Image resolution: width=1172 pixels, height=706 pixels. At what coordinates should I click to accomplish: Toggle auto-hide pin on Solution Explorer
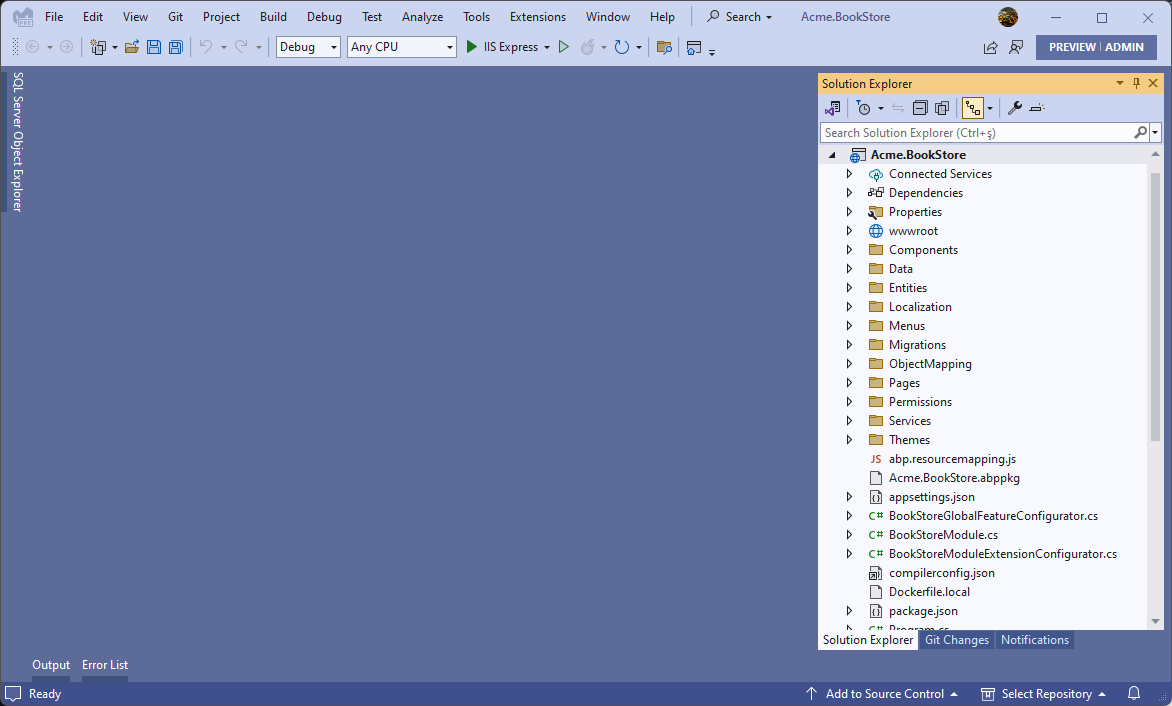pos(1136,84)
